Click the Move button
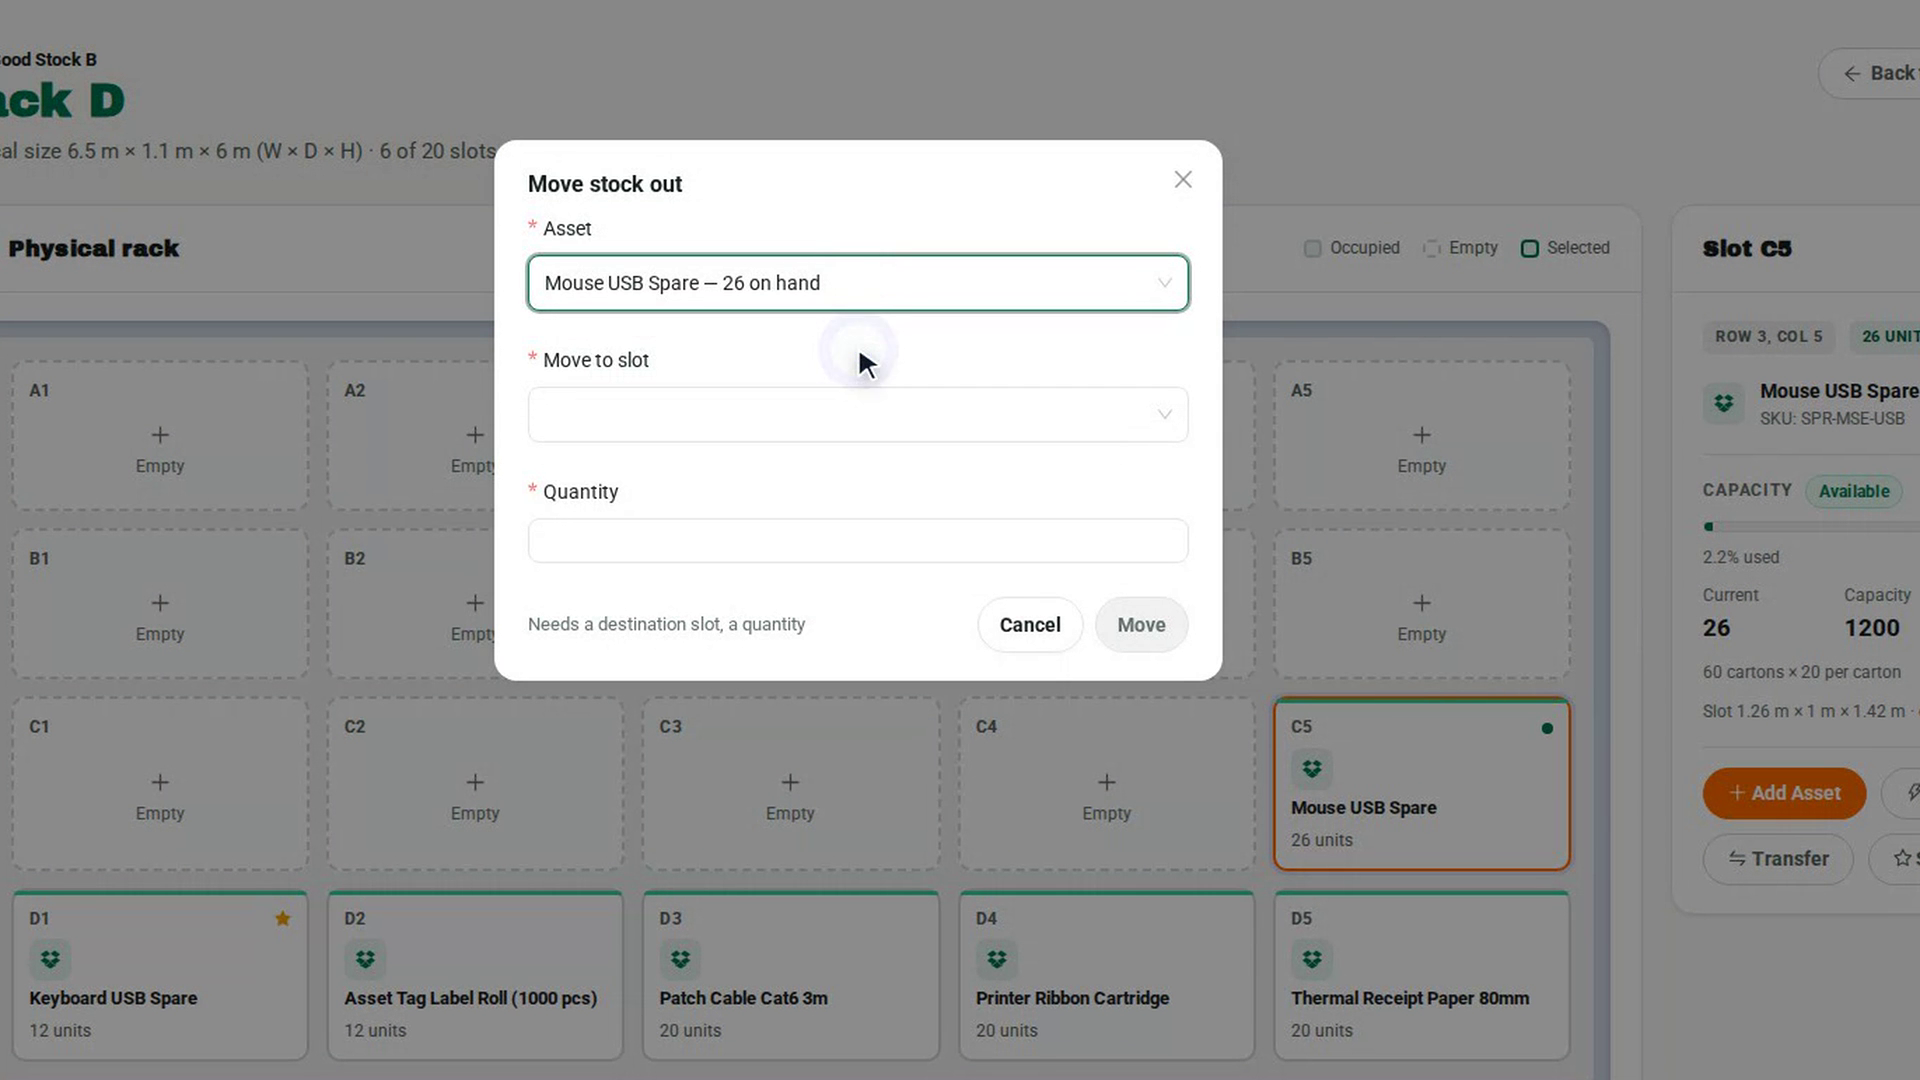1920x1080 pixels. (1141, 625)
